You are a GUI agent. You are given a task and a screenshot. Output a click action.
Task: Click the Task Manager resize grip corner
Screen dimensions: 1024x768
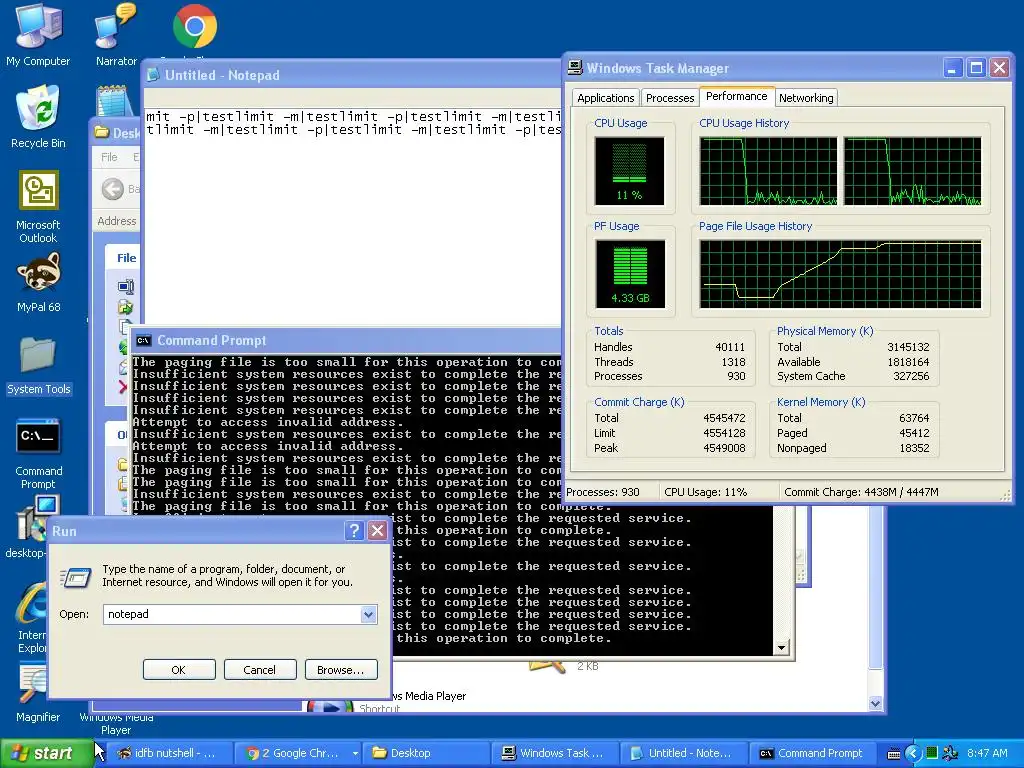tap(1006, 496)
